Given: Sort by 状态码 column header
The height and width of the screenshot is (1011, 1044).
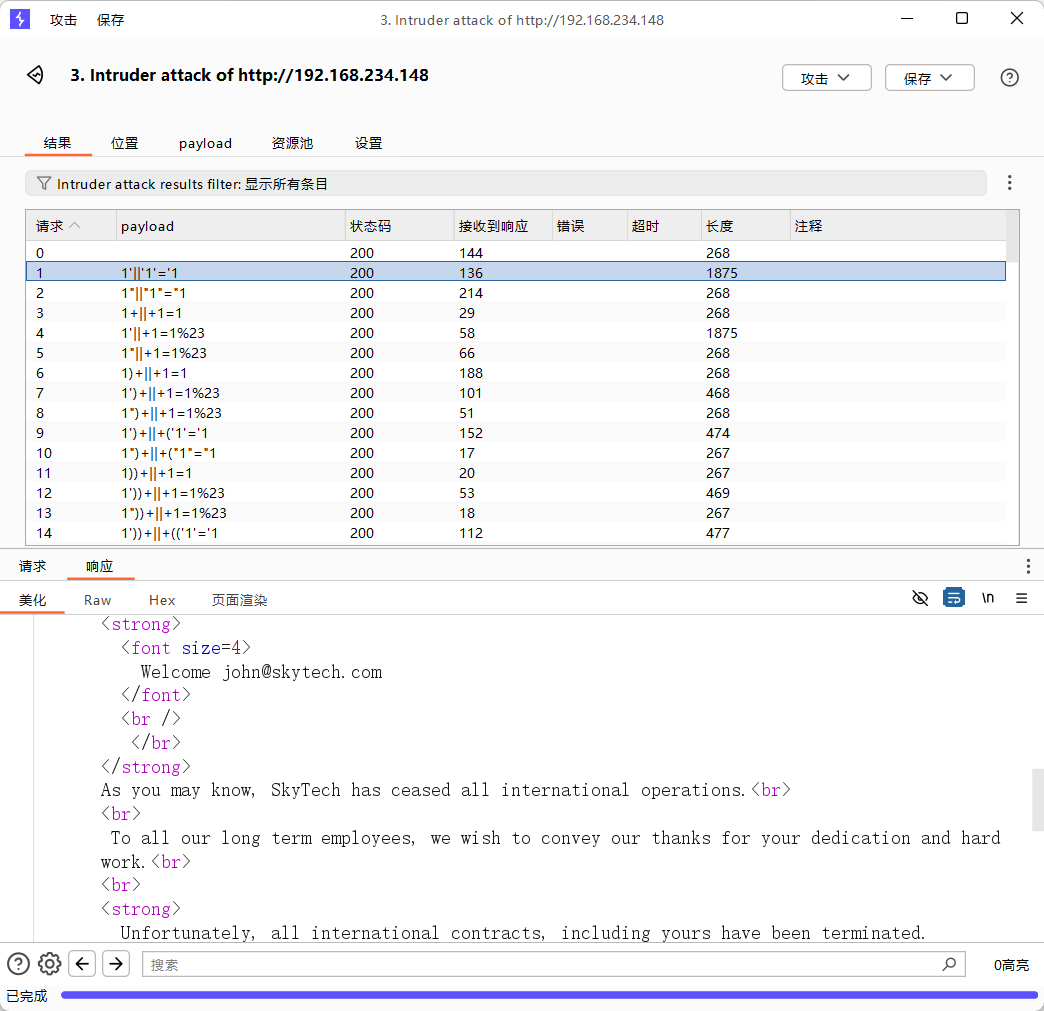Looking at the screenshot, I should pyautogui.click(x=399, y=226).
